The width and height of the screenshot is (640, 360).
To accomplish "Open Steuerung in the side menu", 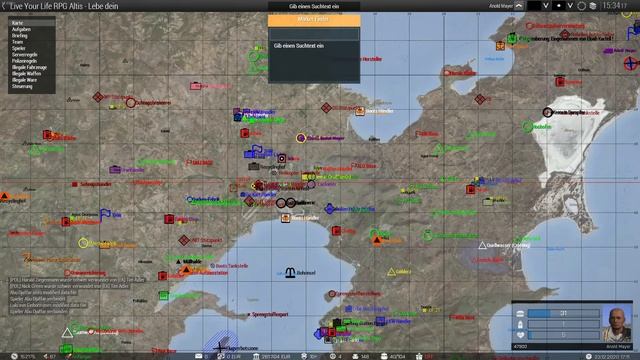I will [31, 86].
